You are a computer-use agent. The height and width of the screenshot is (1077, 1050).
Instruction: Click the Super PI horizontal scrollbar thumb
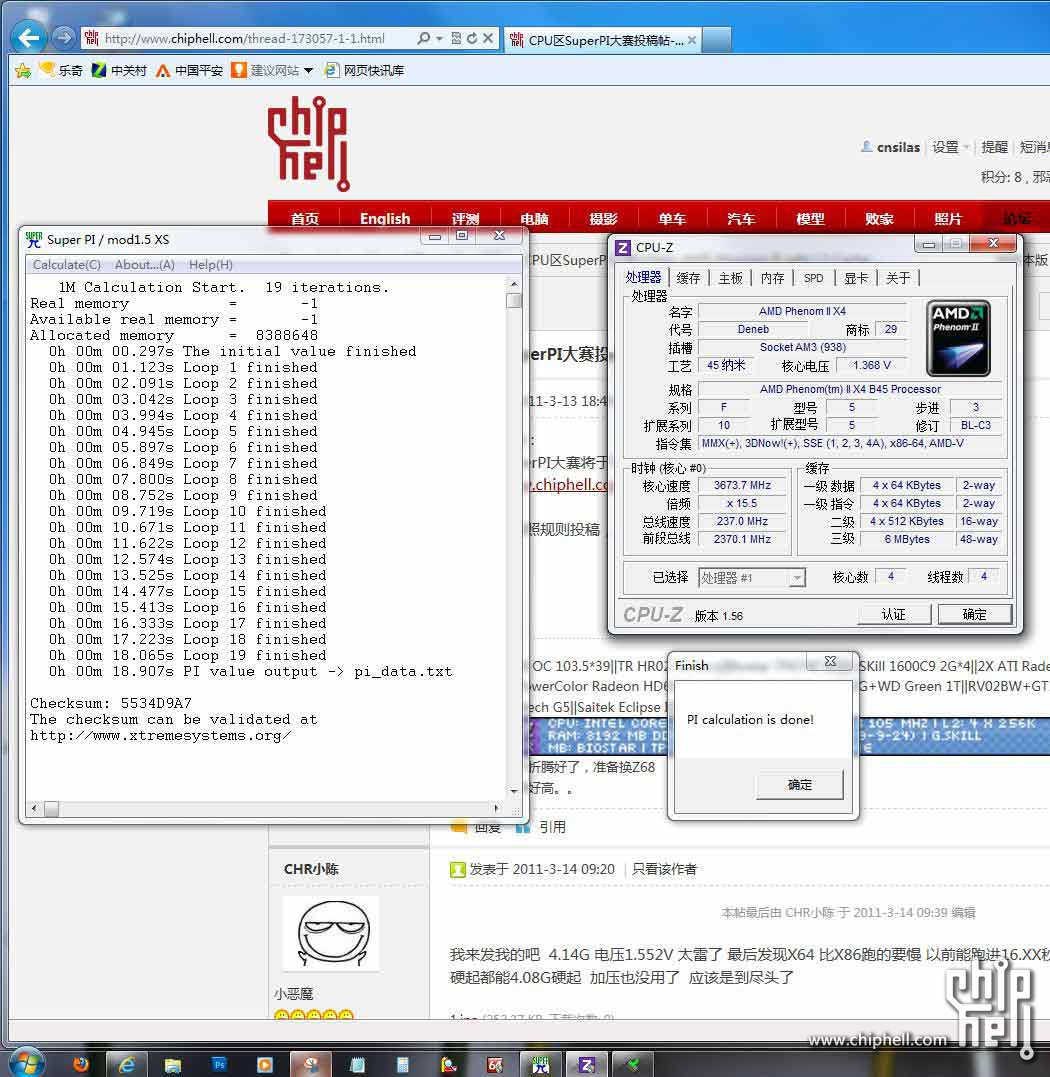pos(52,808)
